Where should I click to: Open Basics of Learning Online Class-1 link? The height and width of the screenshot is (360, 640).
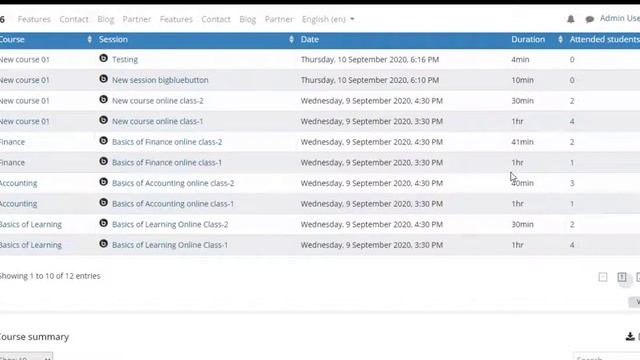pos(170,245)
